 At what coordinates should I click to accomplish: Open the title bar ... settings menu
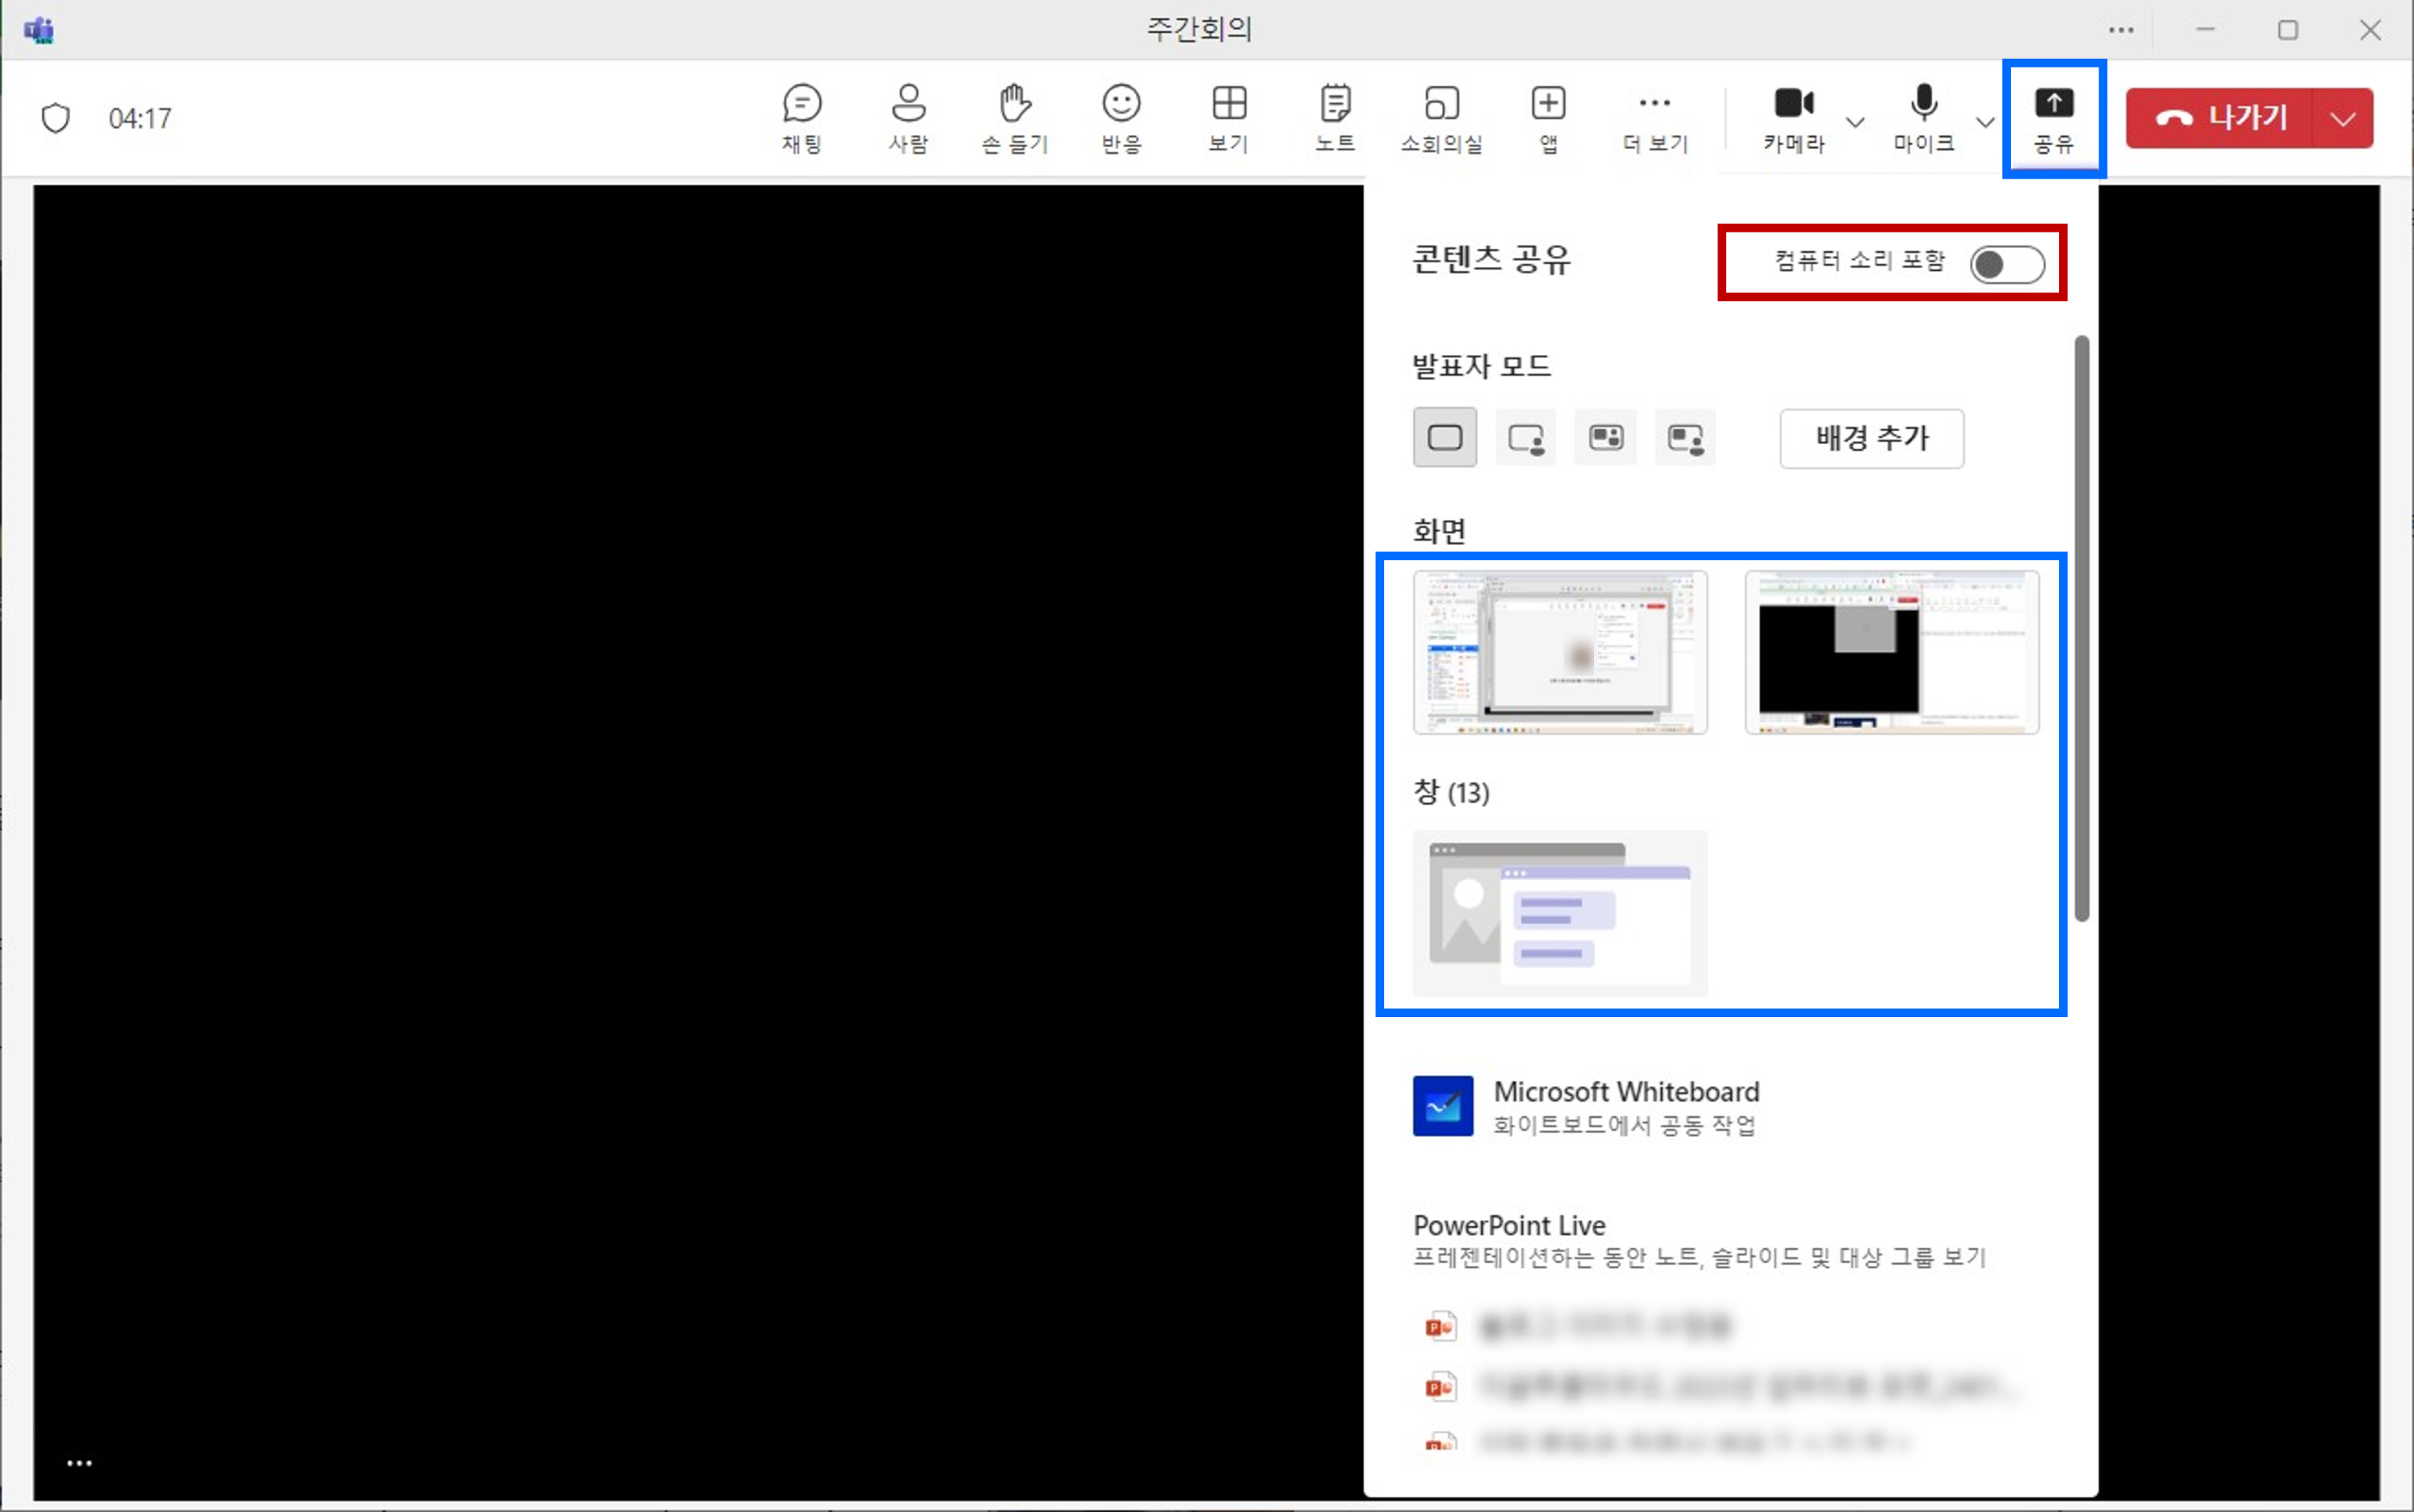coord(2121,29)
